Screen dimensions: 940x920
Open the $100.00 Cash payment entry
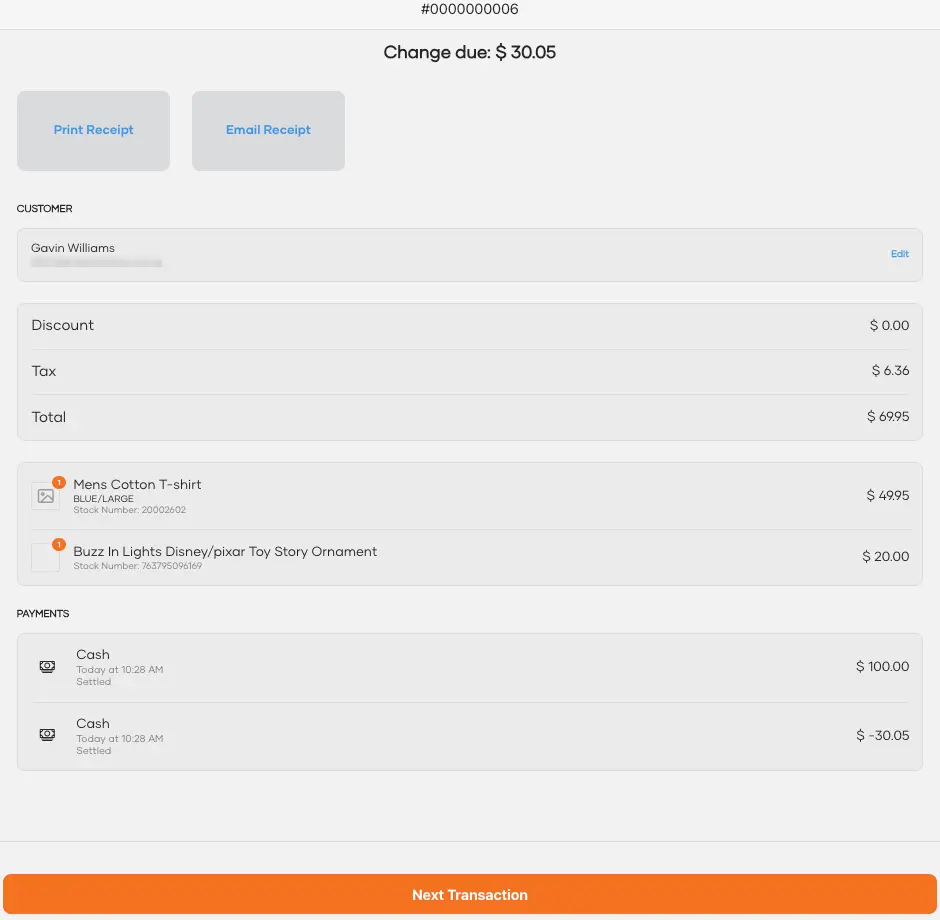coord(470,668)
